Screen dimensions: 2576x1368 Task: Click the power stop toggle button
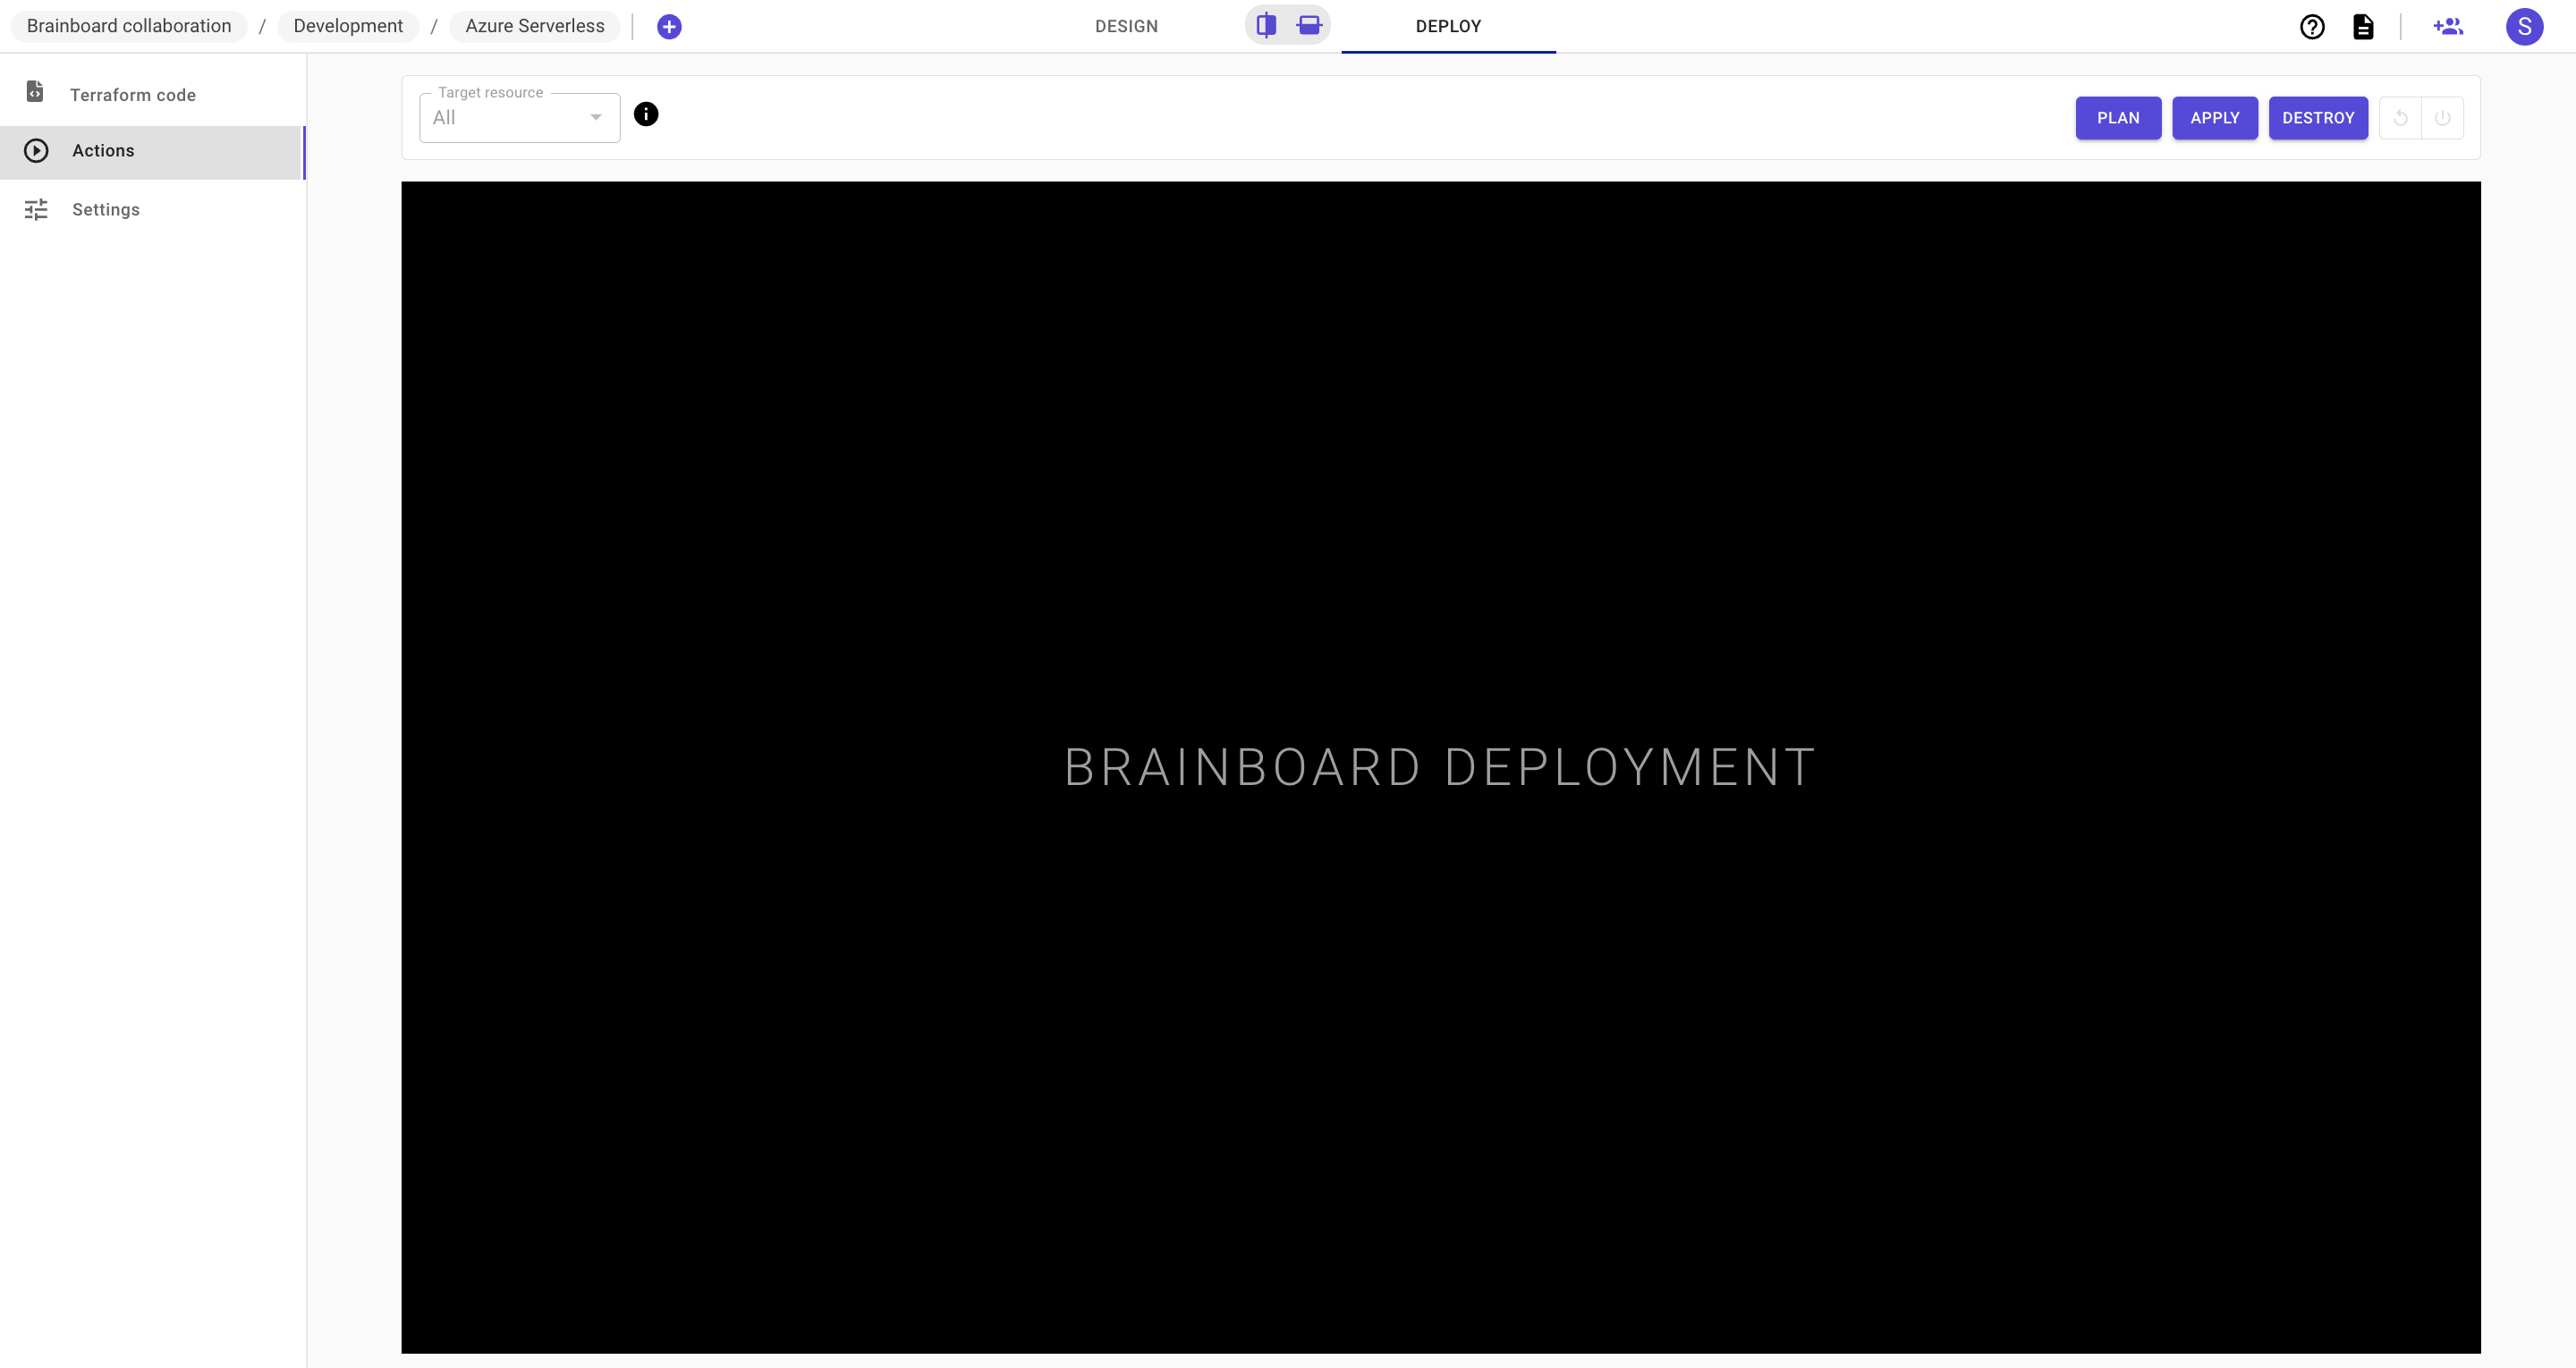pyautogui.click(x=2444, y=118)
